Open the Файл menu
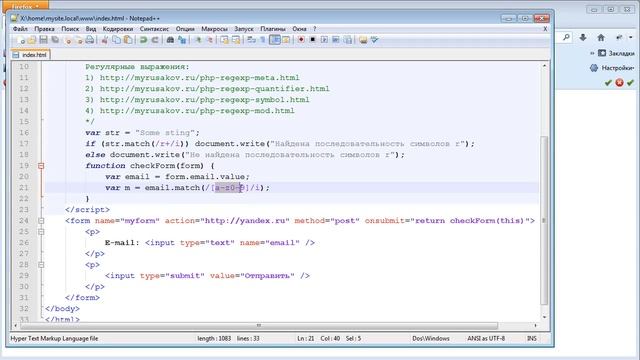The width and height of the screenshot is (640, 360). point(20,29)
